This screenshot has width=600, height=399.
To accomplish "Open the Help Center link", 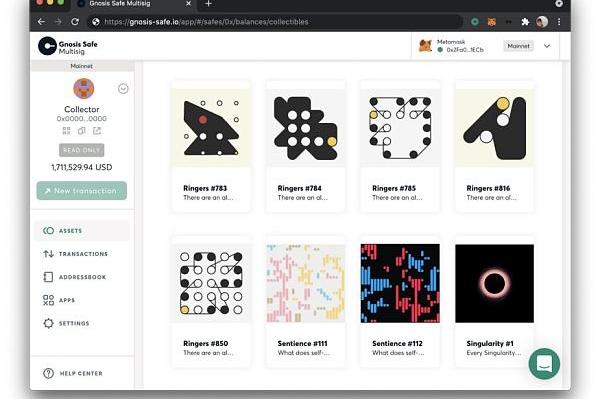I will 73,373.
